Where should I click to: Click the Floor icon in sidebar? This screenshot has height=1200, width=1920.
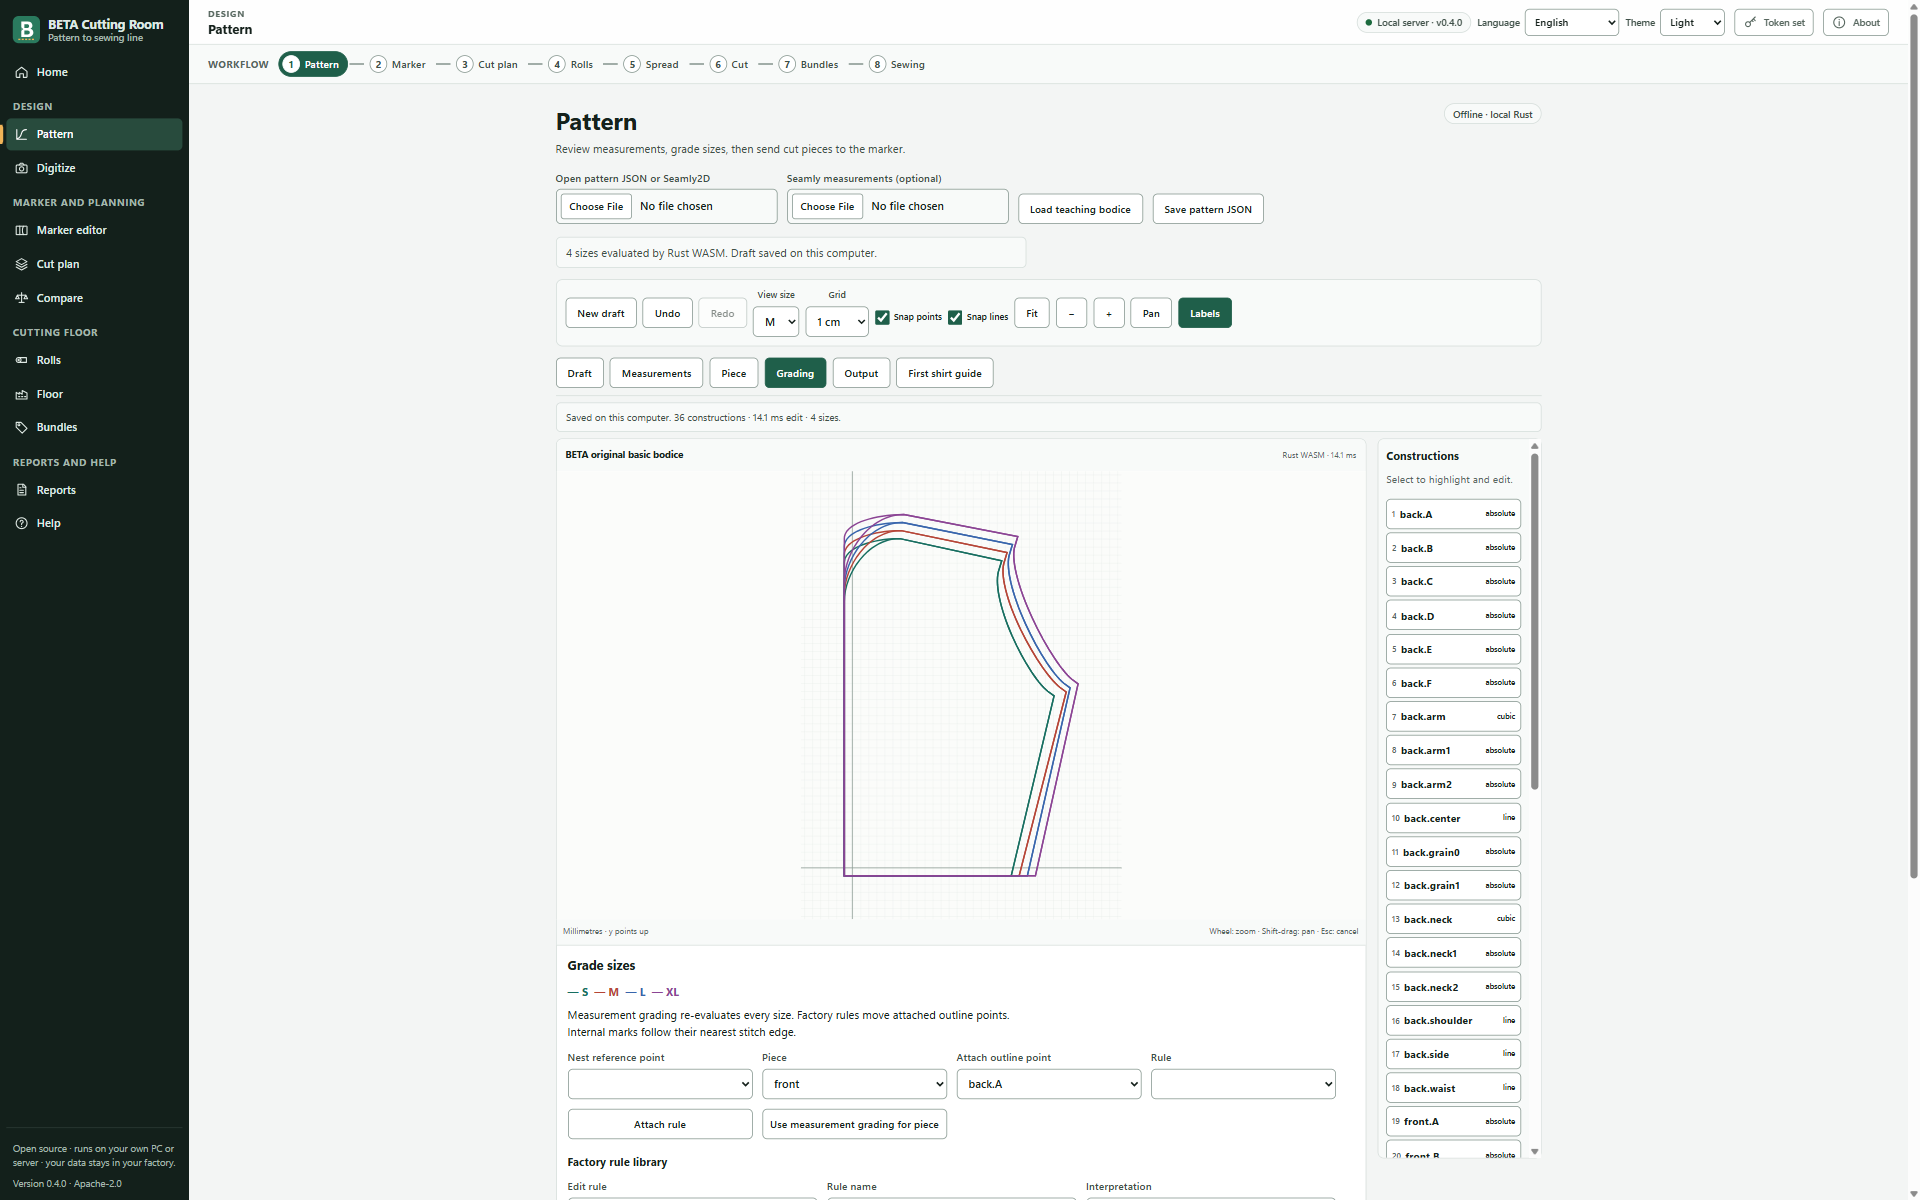pyautogui.click(x=22, y=394)
